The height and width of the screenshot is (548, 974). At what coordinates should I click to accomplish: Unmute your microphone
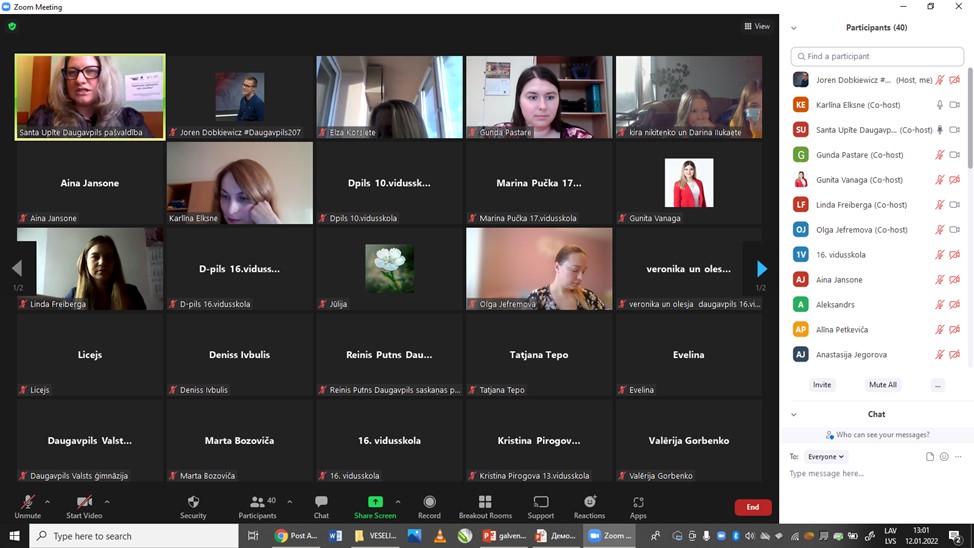pos(27,507)
